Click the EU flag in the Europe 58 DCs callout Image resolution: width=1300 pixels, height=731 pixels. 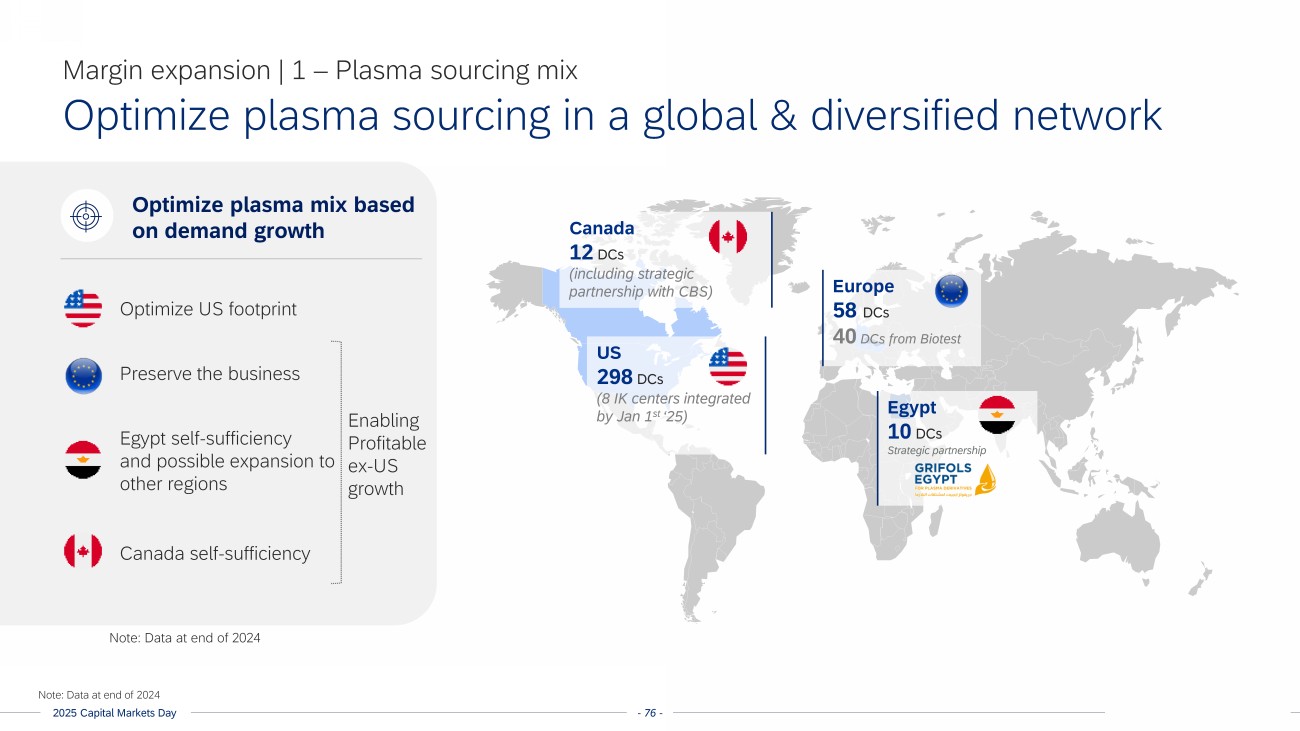coord(951,290)
